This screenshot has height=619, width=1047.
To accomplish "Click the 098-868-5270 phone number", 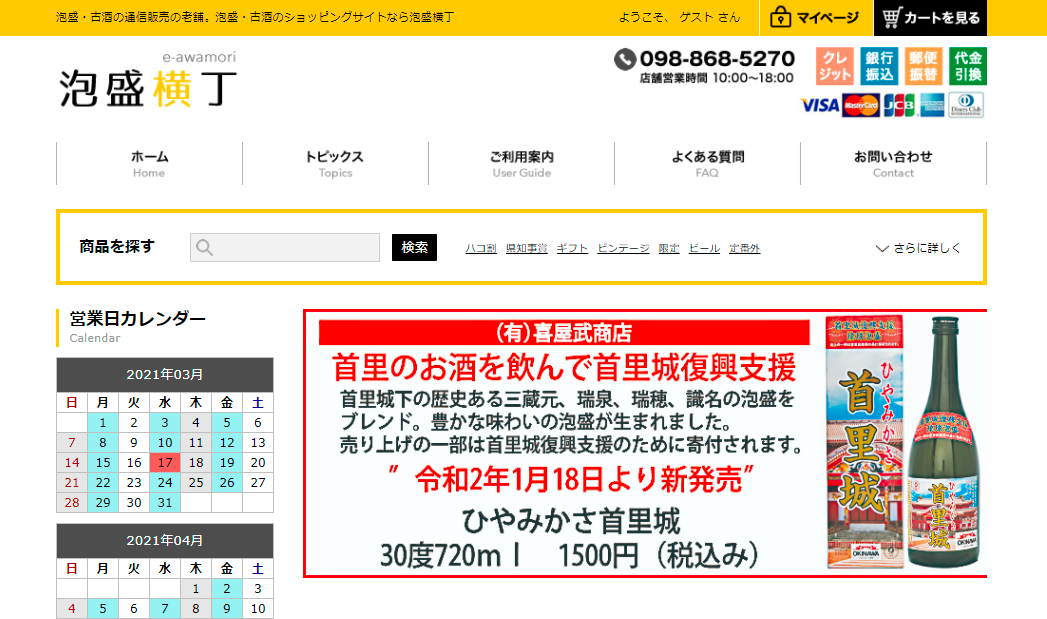I will (x=717, y=59).
